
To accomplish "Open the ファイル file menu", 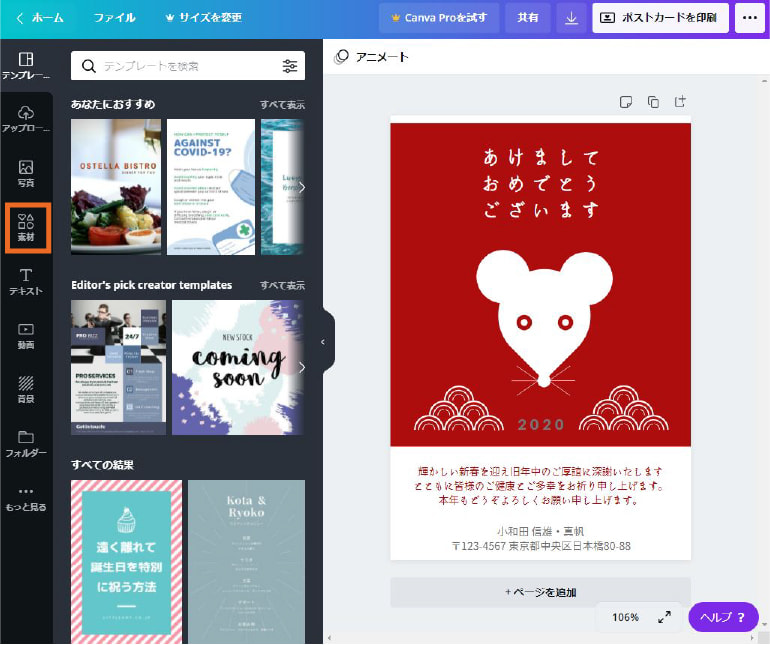I will [x=114, y=18].
